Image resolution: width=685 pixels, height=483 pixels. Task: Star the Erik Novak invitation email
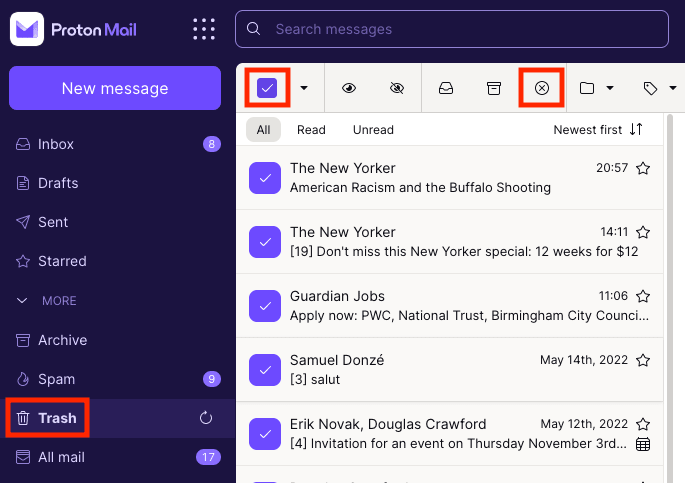[643, 424]
